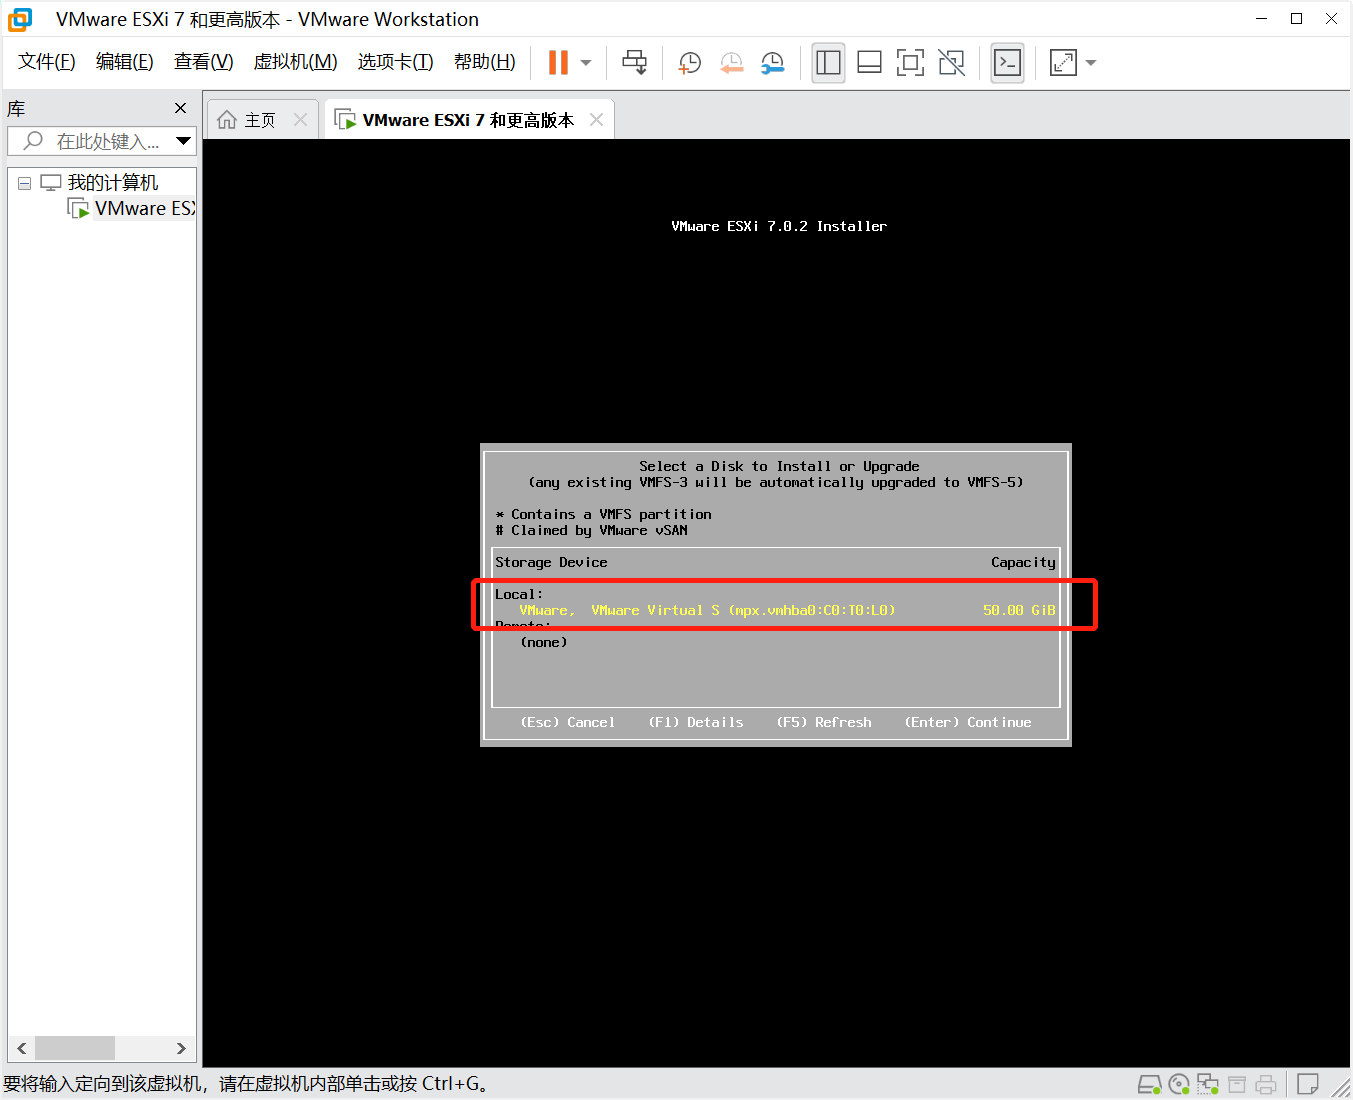Open the power options dropdown arrow beside pause

click(586, 62)
